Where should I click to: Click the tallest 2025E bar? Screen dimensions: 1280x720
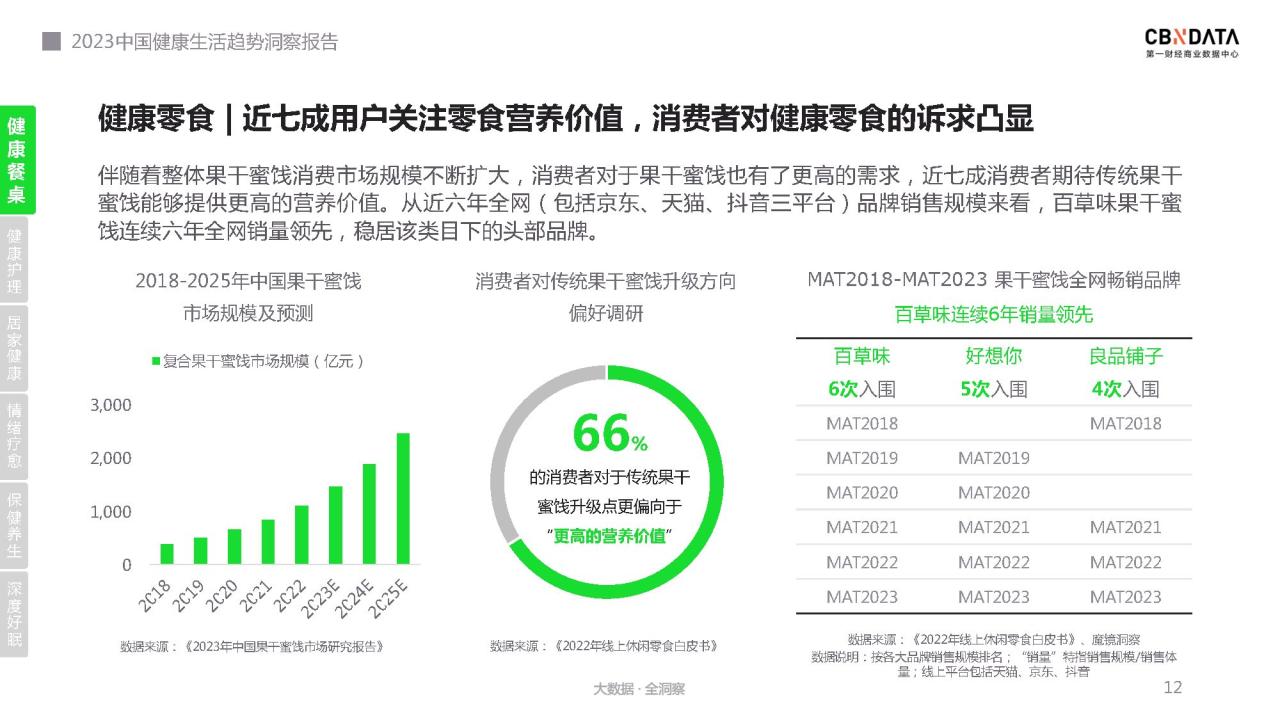(x=403, y=499)
